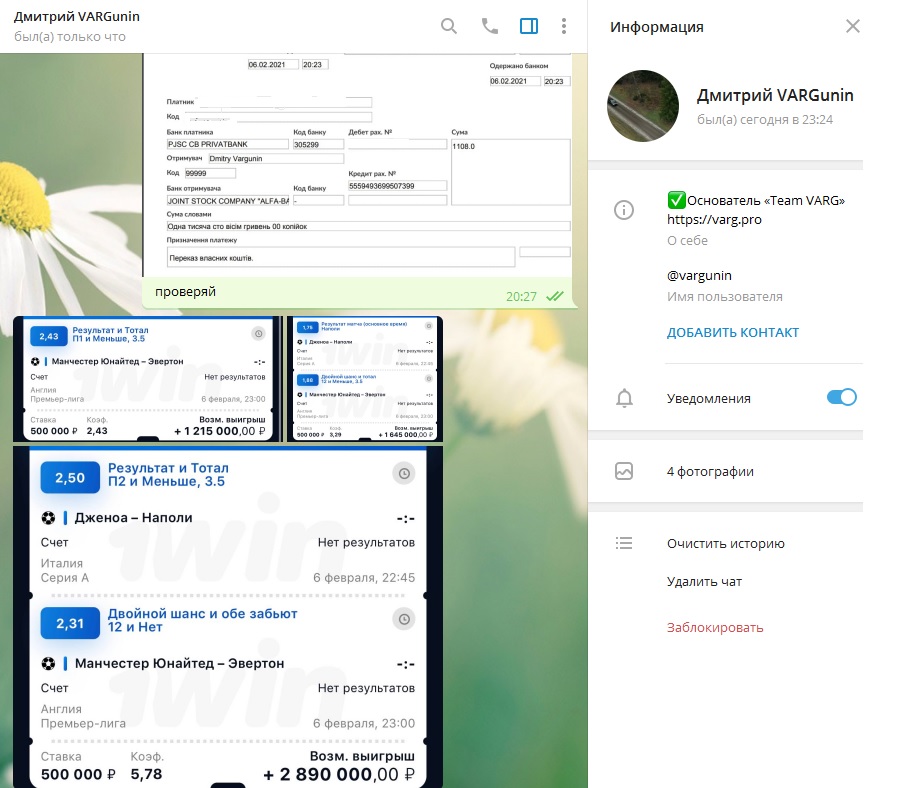Screen dimensions: 905x788
Task: Click the @vargunin username
Action: tap(699, 275)
